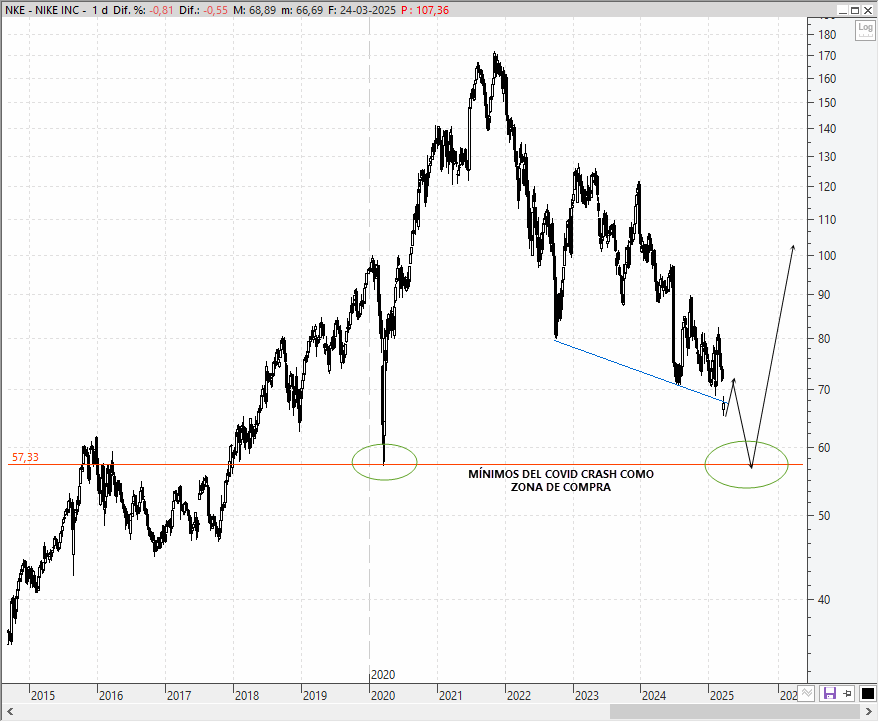Click the 'ZONA DE COMPRA' annotation line
The image size is (879, 722).
point(561,487)
